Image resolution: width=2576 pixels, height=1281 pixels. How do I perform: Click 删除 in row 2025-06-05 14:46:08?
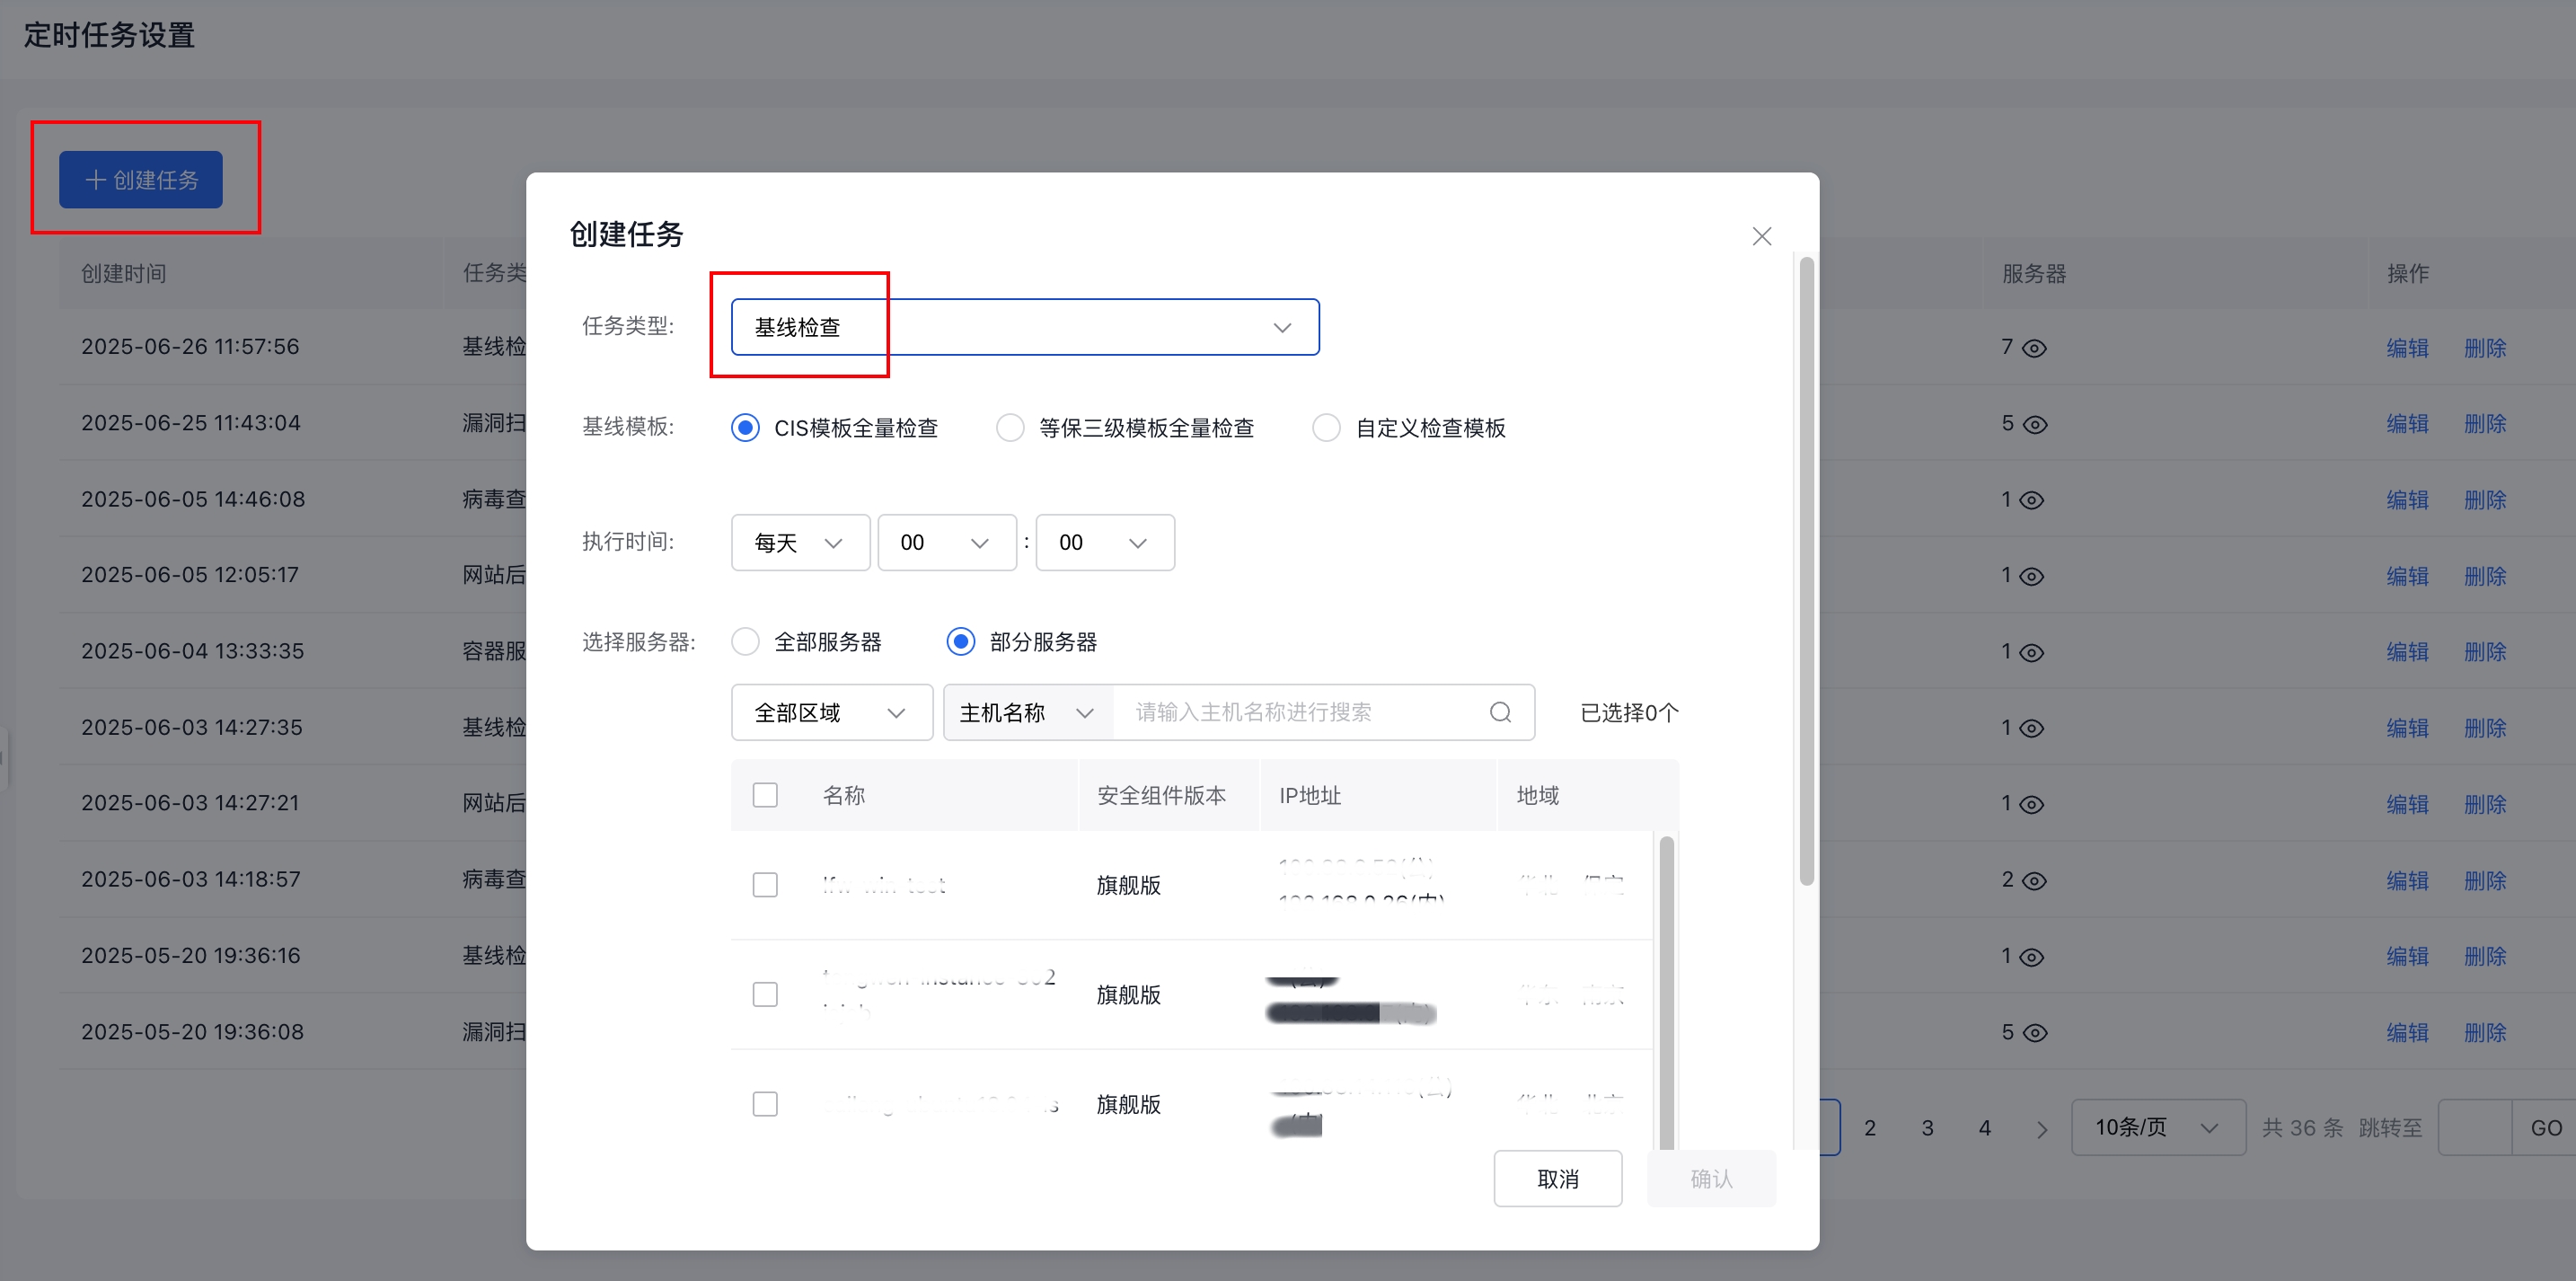pos(2485,500)
